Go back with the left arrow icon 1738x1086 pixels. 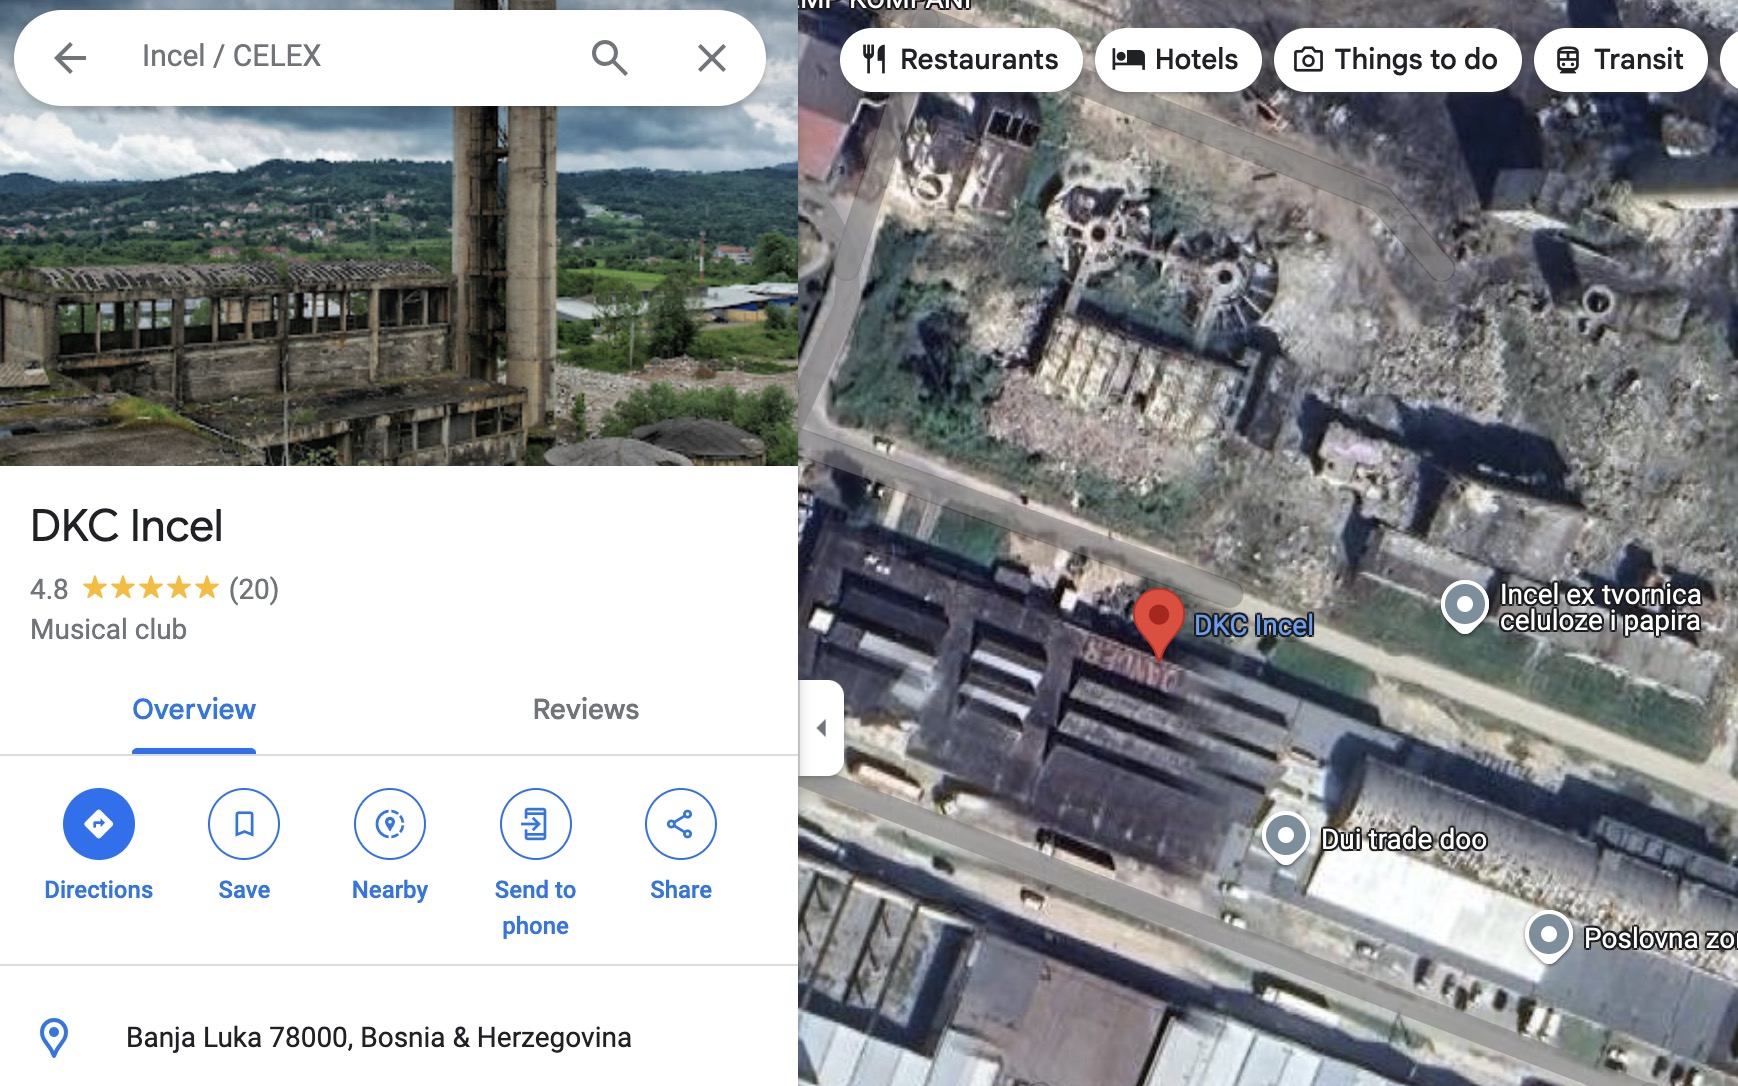(70, 58)
